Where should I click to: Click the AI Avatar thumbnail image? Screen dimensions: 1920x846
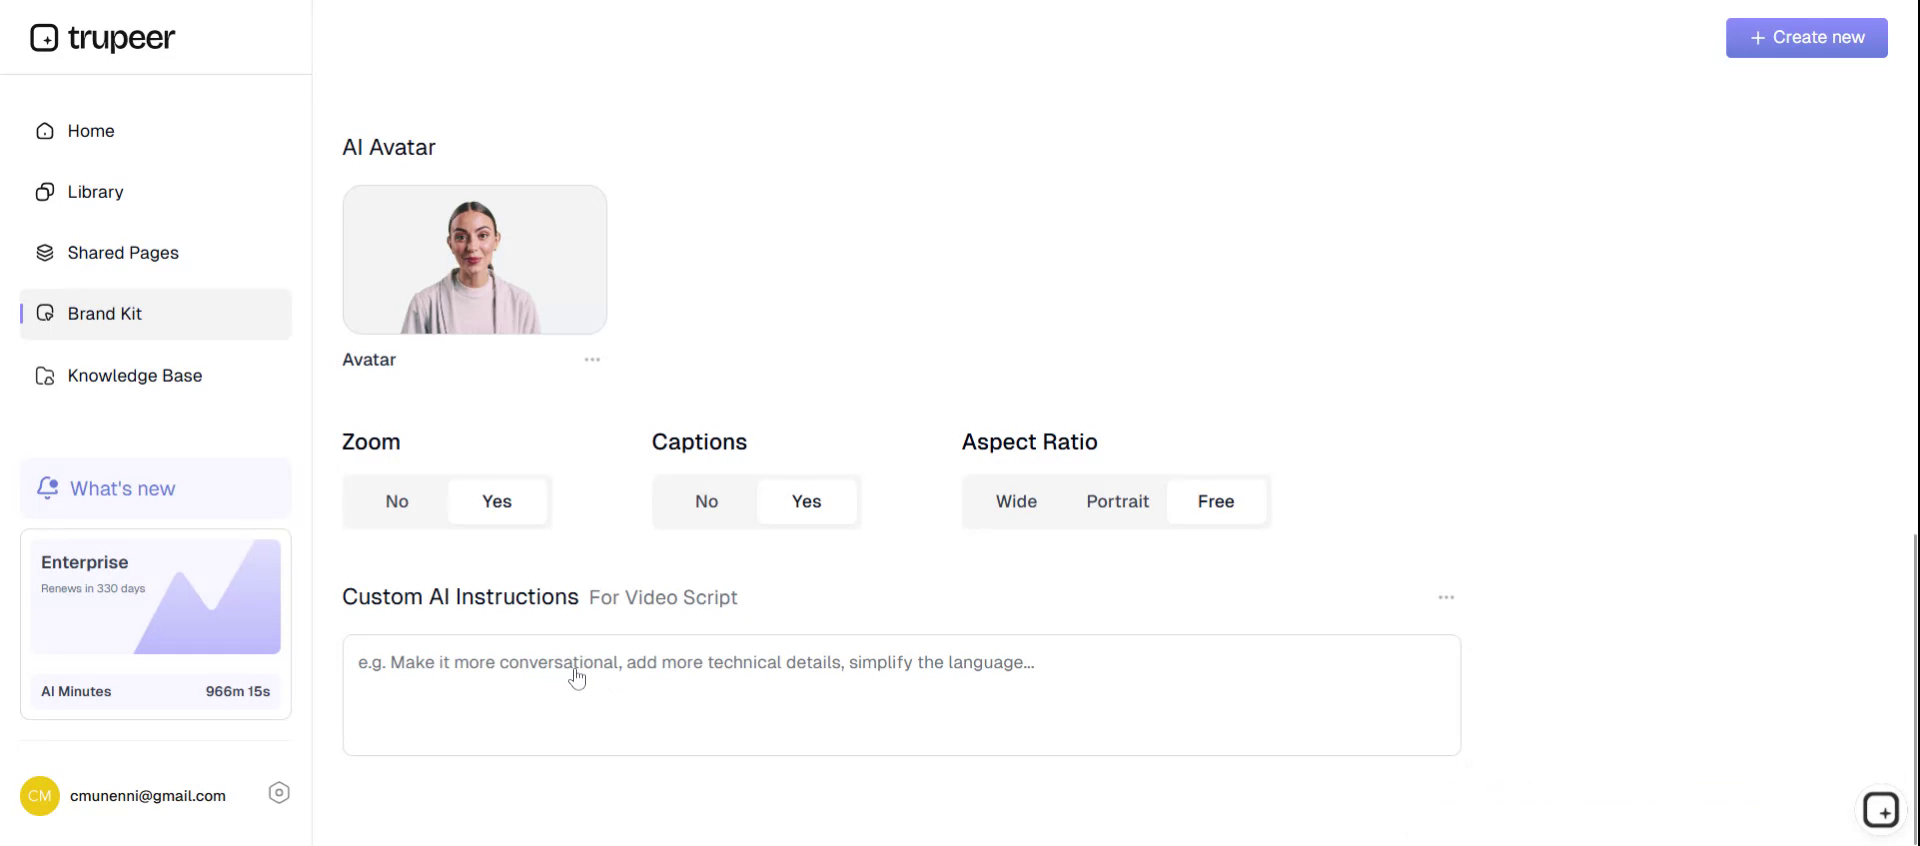coord(474,260)
